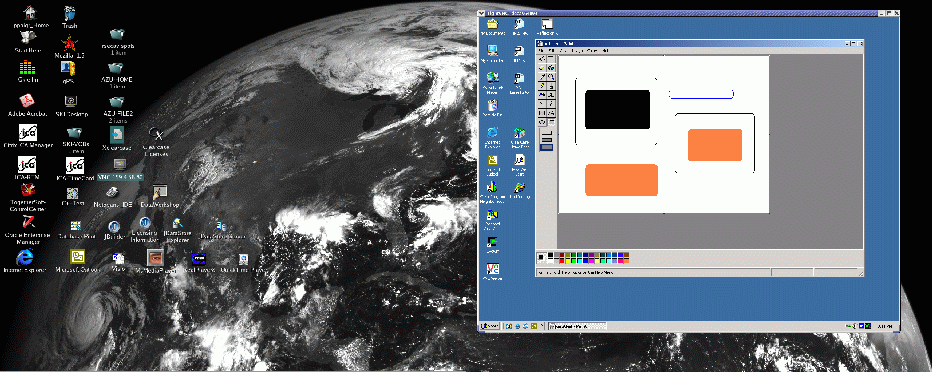Choose the solid-fill shape style option
932x372 pixels.
pos(547,147)
